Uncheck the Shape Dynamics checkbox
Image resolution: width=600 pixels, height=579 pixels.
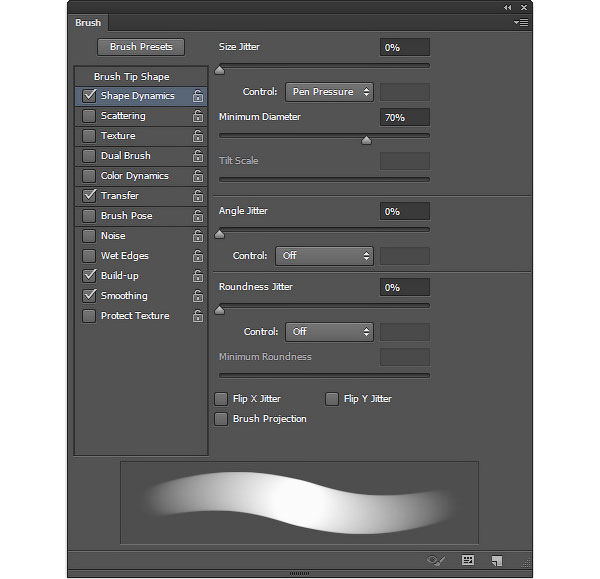89,96
